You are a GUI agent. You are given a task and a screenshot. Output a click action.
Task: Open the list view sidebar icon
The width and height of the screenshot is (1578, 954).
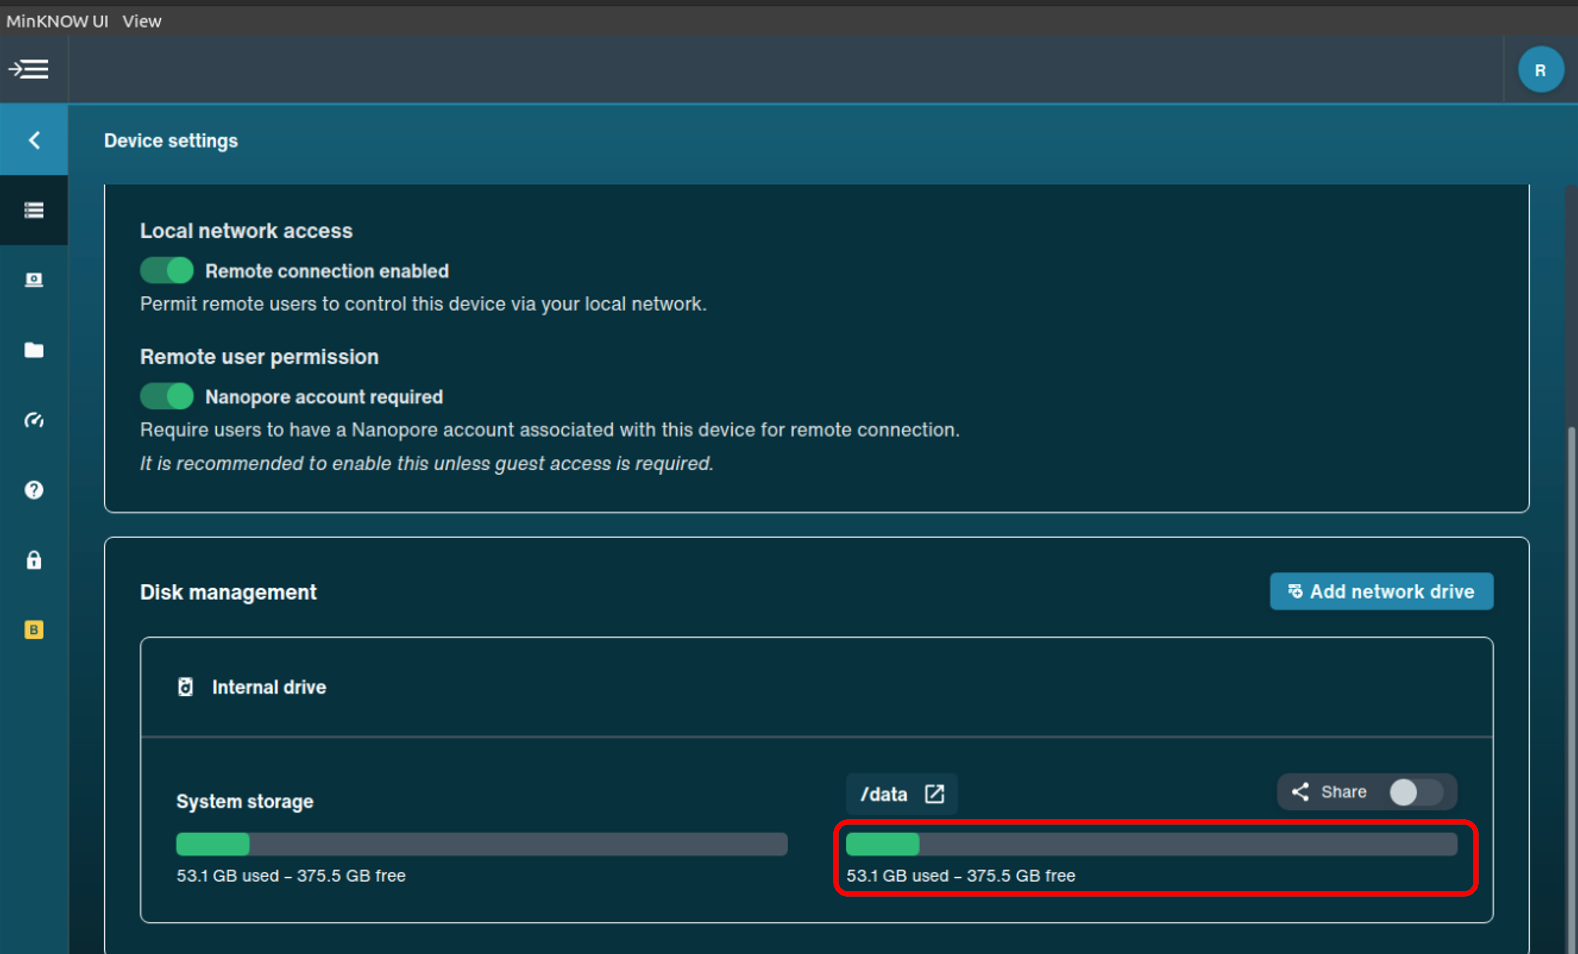click(34, 210)
